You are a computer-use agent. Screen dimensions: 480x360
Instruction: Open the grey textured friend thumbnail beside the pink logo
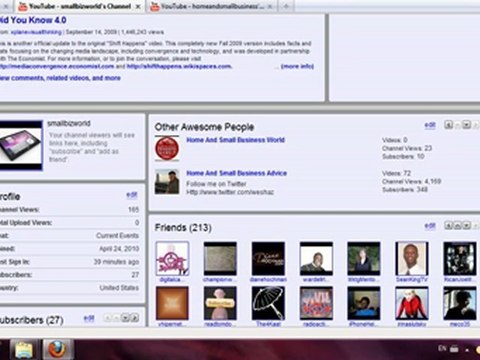pyautogui.click(x=220, y=259)
